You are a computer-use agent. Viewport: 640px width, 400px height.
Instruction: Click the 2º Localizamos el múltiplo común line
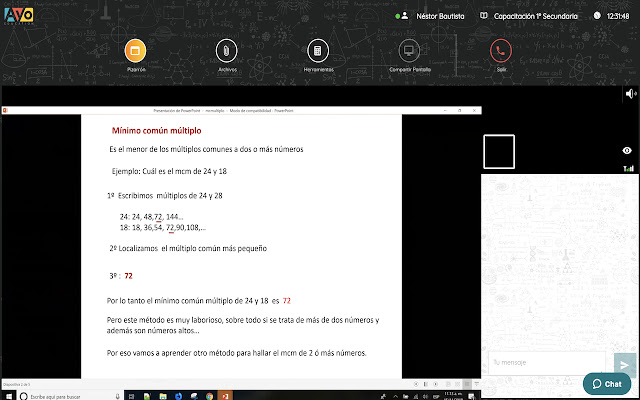tap(188, 248)
